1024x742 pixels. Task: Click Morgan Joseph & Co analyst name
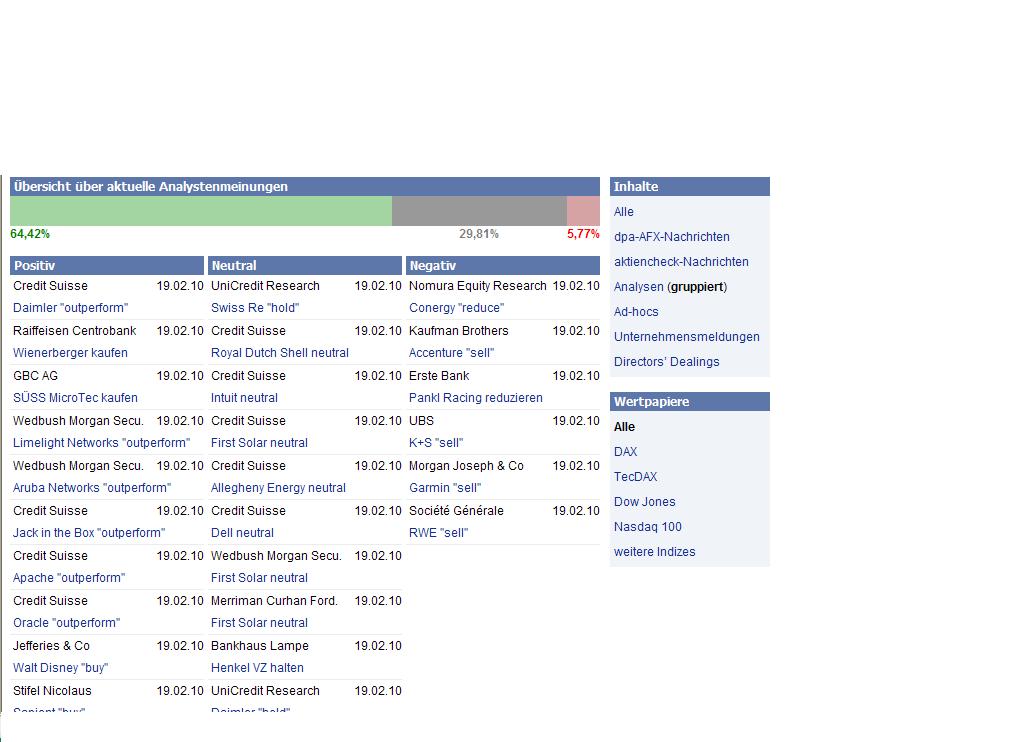tap(466, 466)
